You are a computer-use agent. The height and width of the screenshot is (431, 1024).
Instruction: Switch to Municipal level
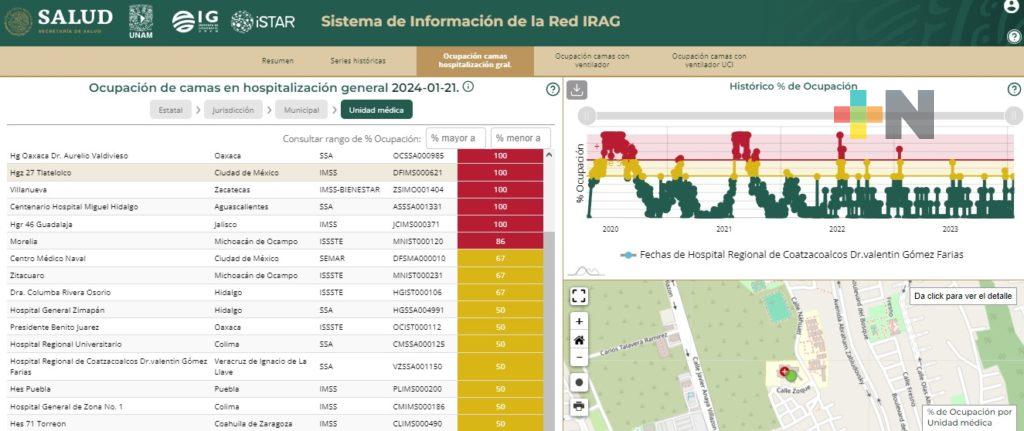click(301, 110)
